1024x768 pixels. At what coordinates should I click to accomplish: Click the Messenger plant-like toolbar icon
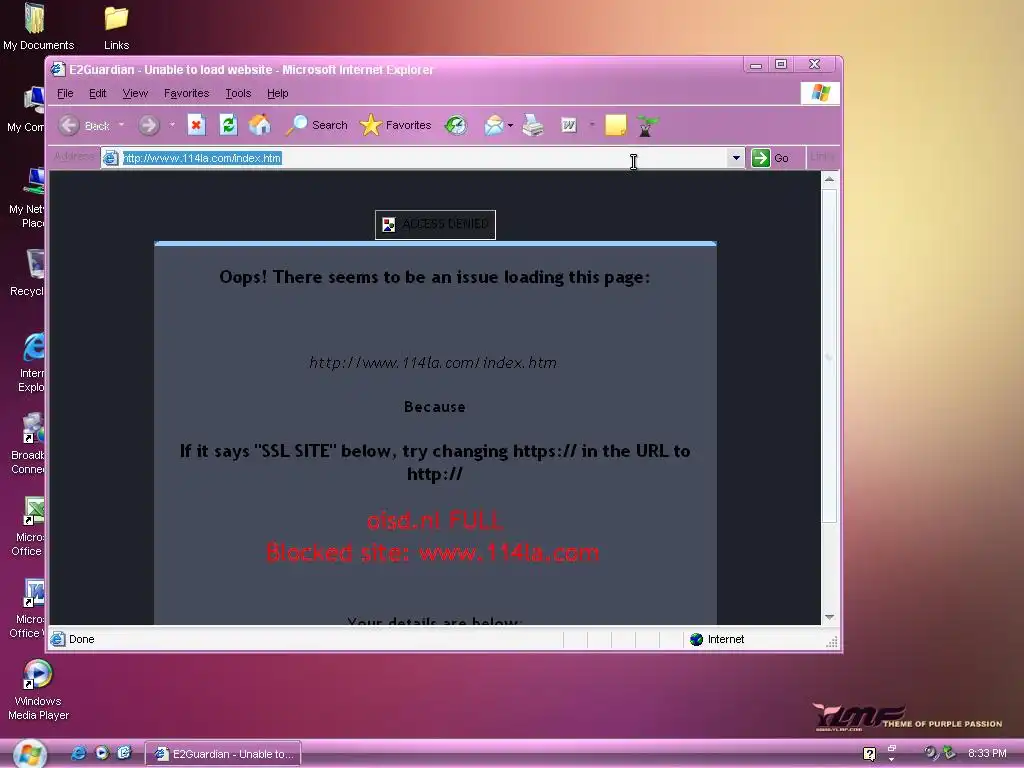click(647, 125)
